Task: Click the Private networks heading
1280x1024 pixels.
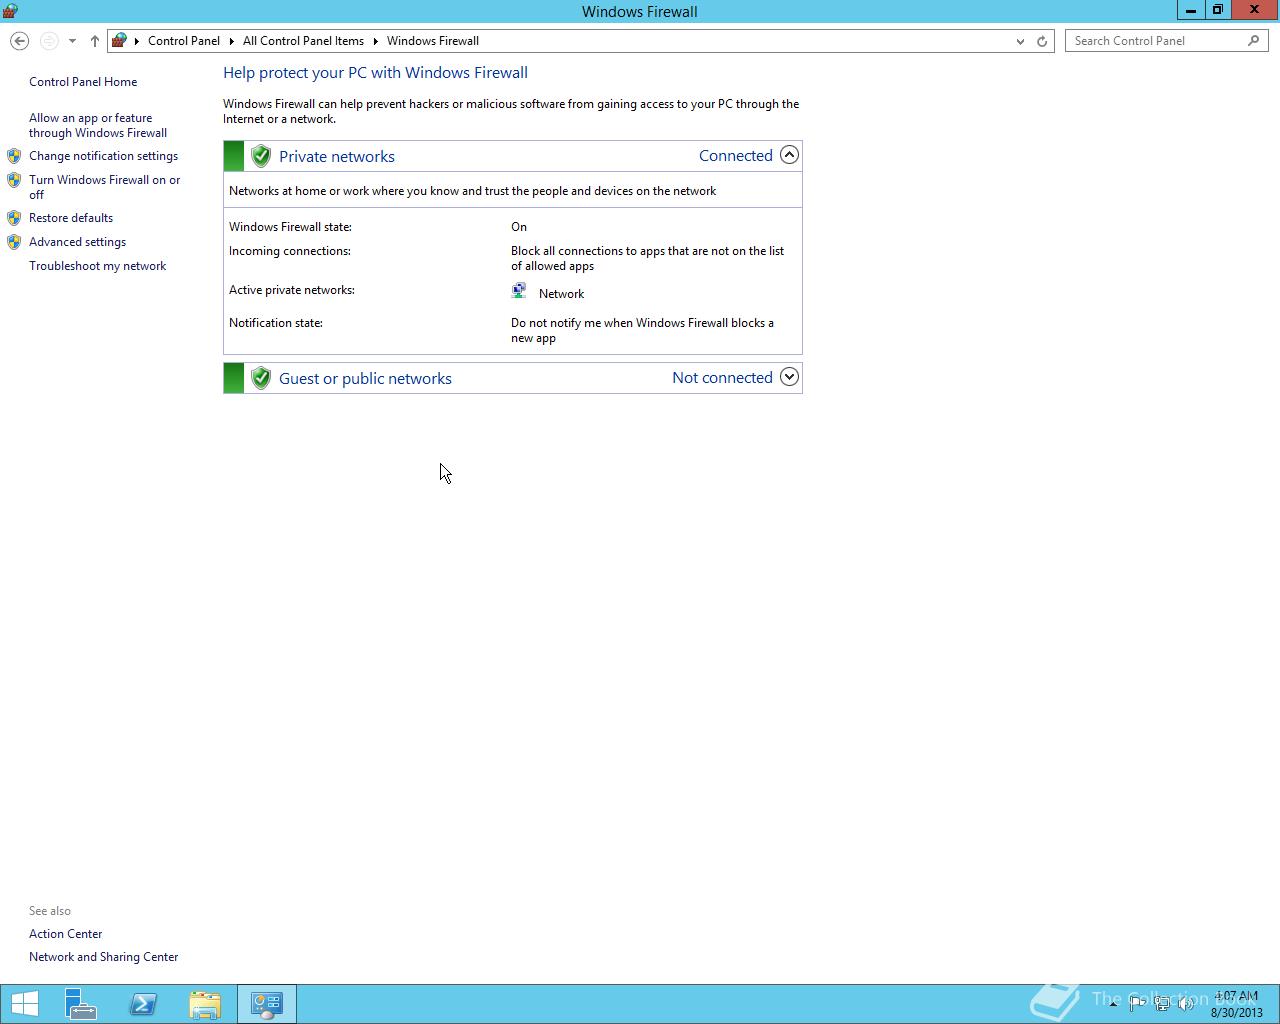Action: click(x=337, y=156)
